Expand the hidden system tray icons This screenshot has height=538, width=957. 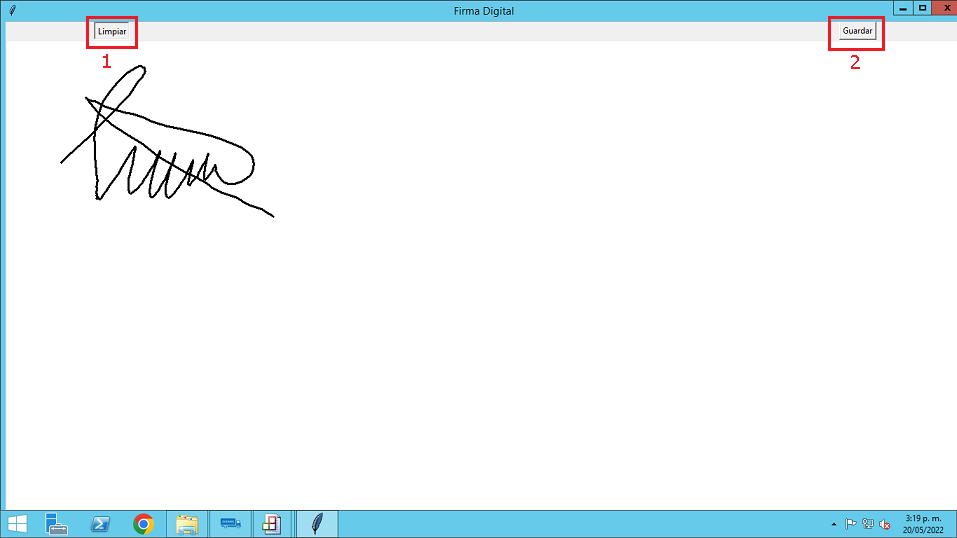(834, 524)
